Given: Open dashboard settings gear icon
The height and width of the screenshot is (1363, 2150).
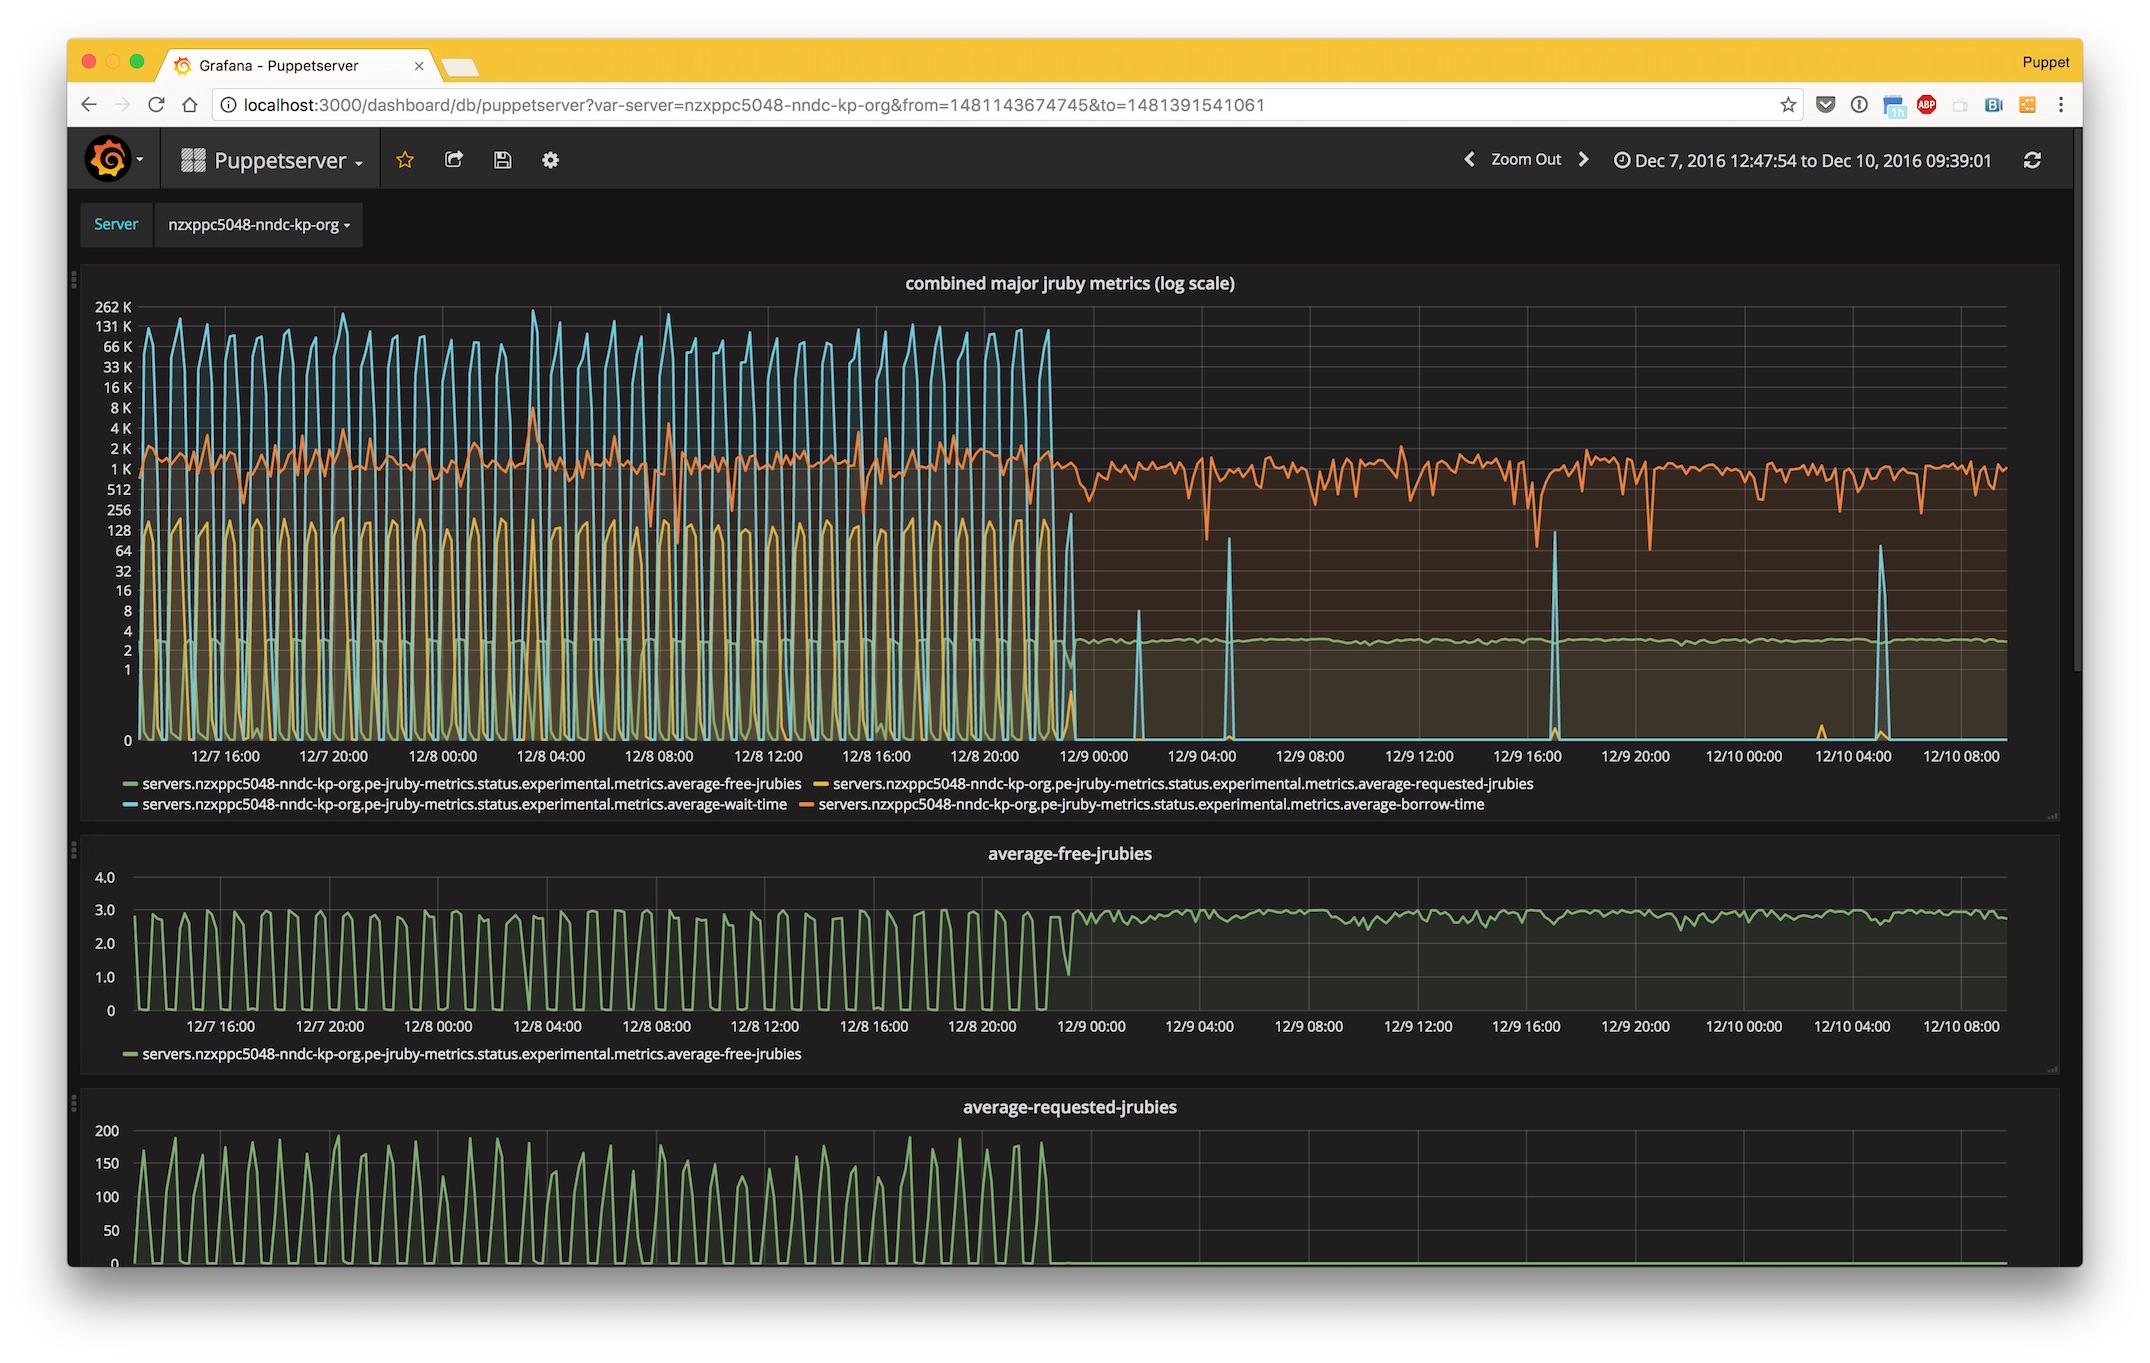Looking at the screenshot, I should 550,160.
